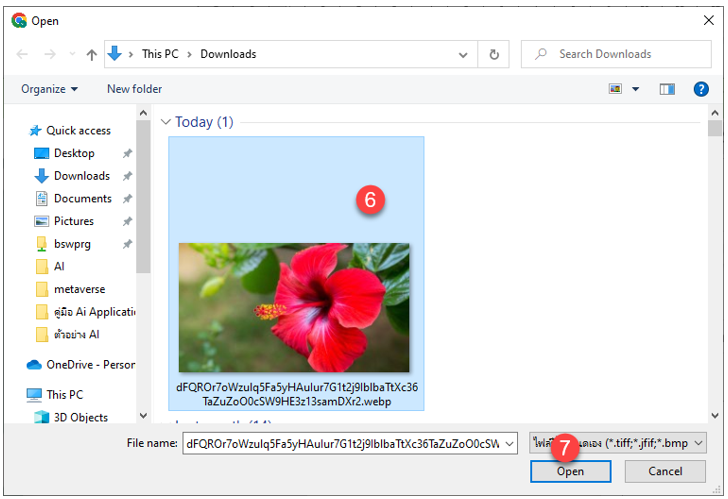
Task: Open the Help question mark icon
Action: (701, 89)
